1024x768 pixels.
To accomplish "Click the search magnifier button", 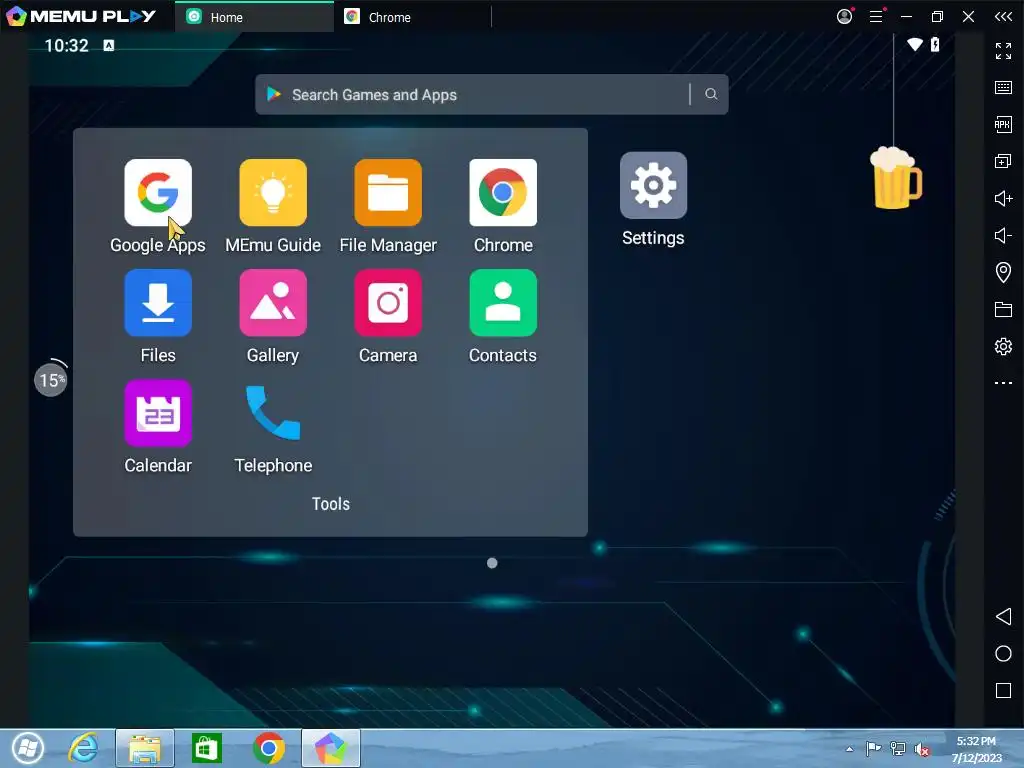I will pos(711,95).
